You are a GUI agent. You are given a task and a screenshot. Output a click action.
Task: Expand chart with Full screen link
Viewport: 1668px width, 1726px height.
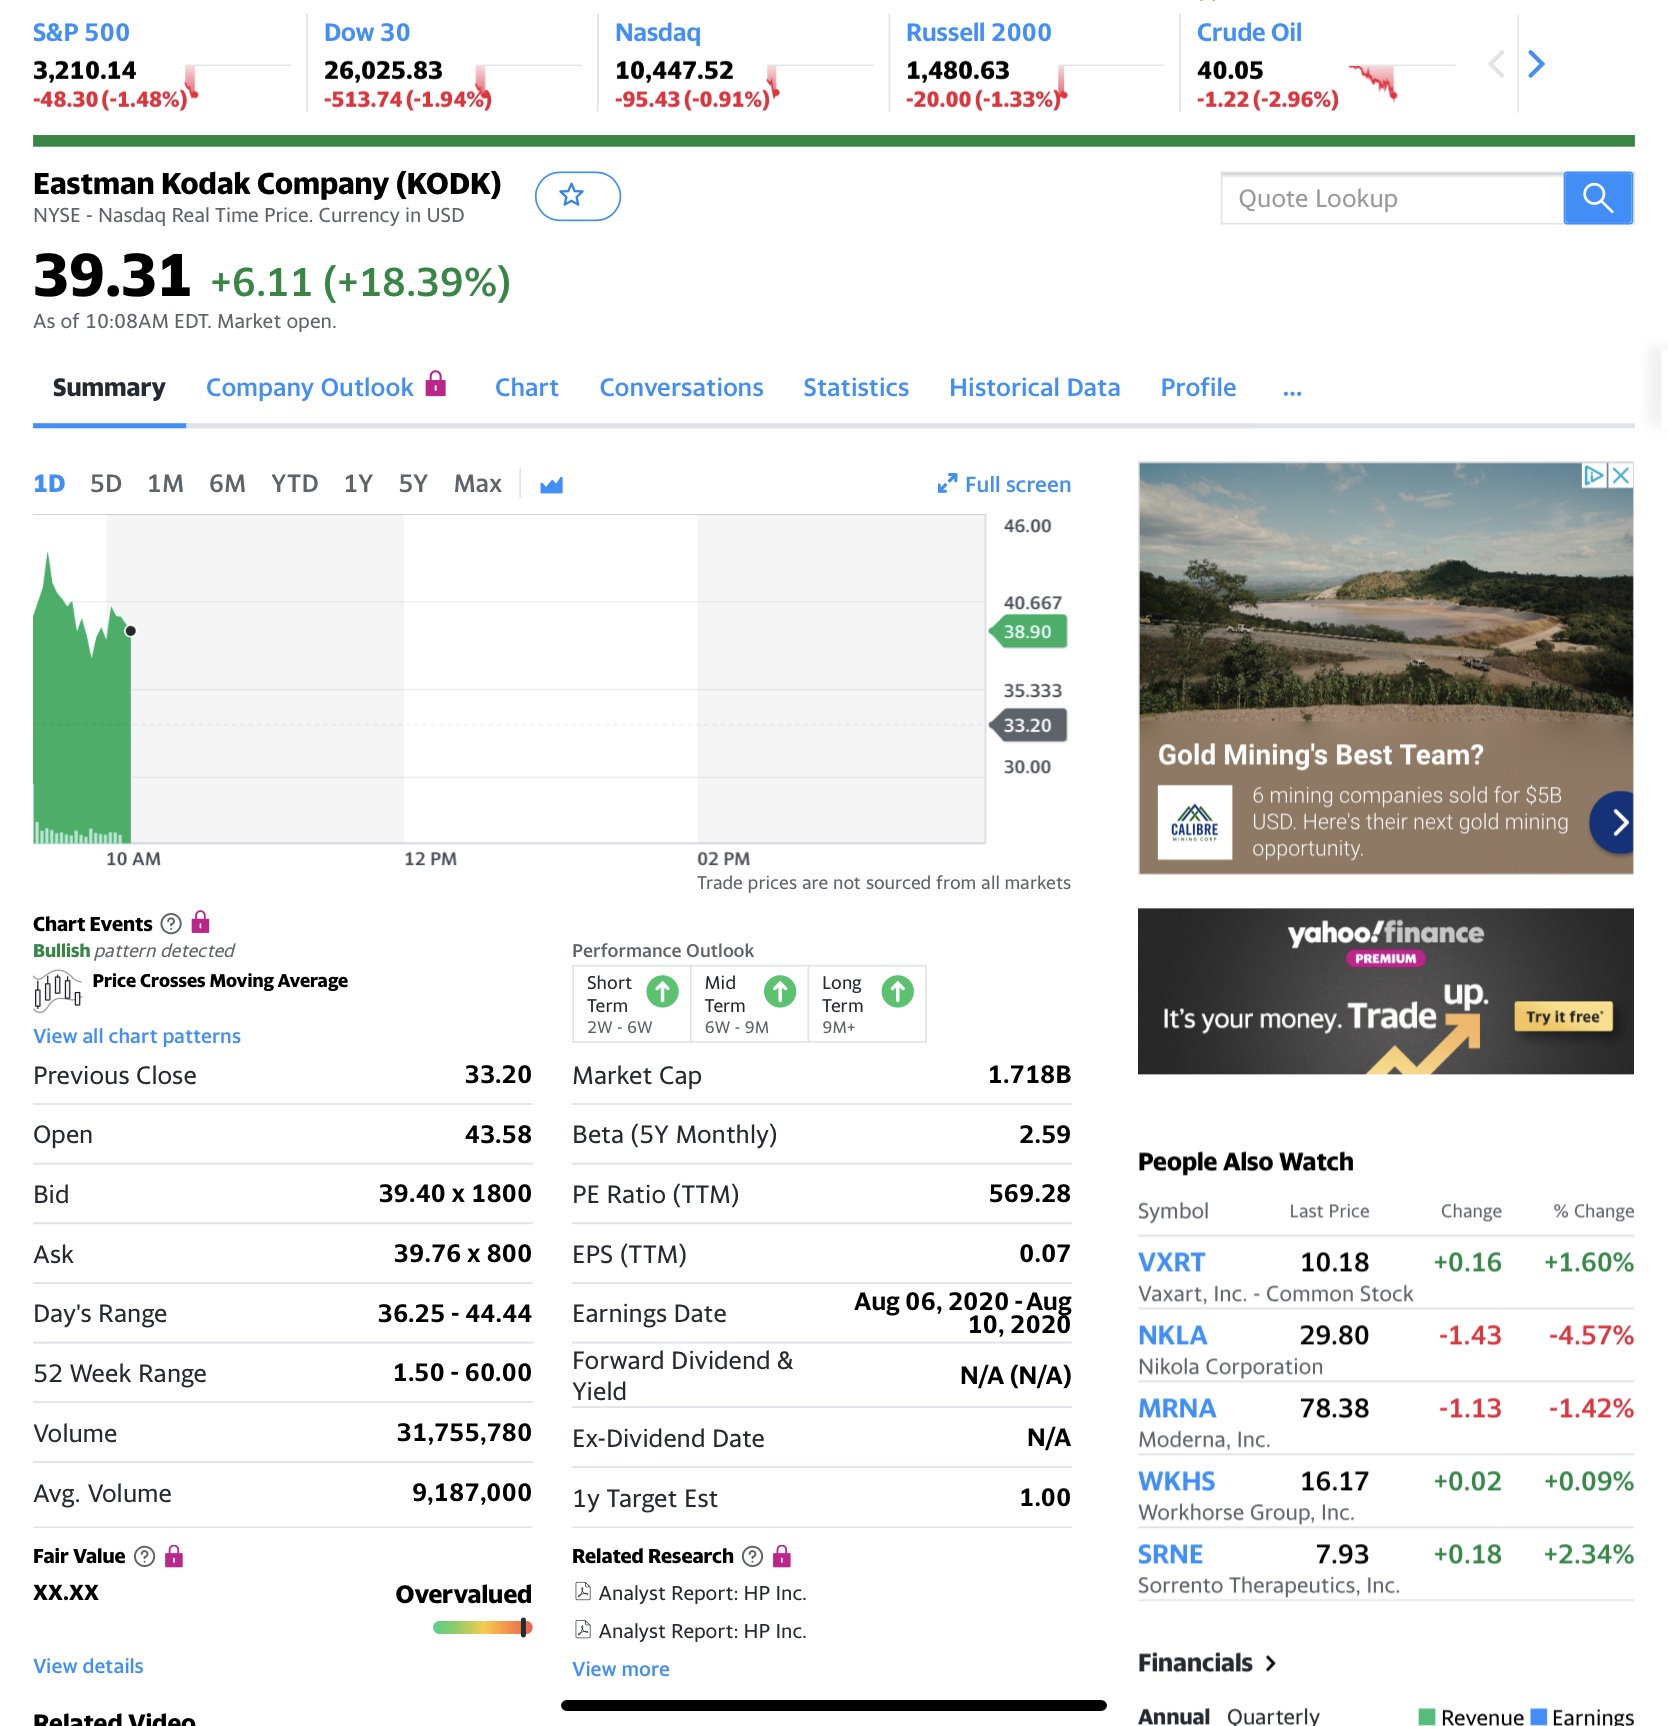[x=1004, y=485]
